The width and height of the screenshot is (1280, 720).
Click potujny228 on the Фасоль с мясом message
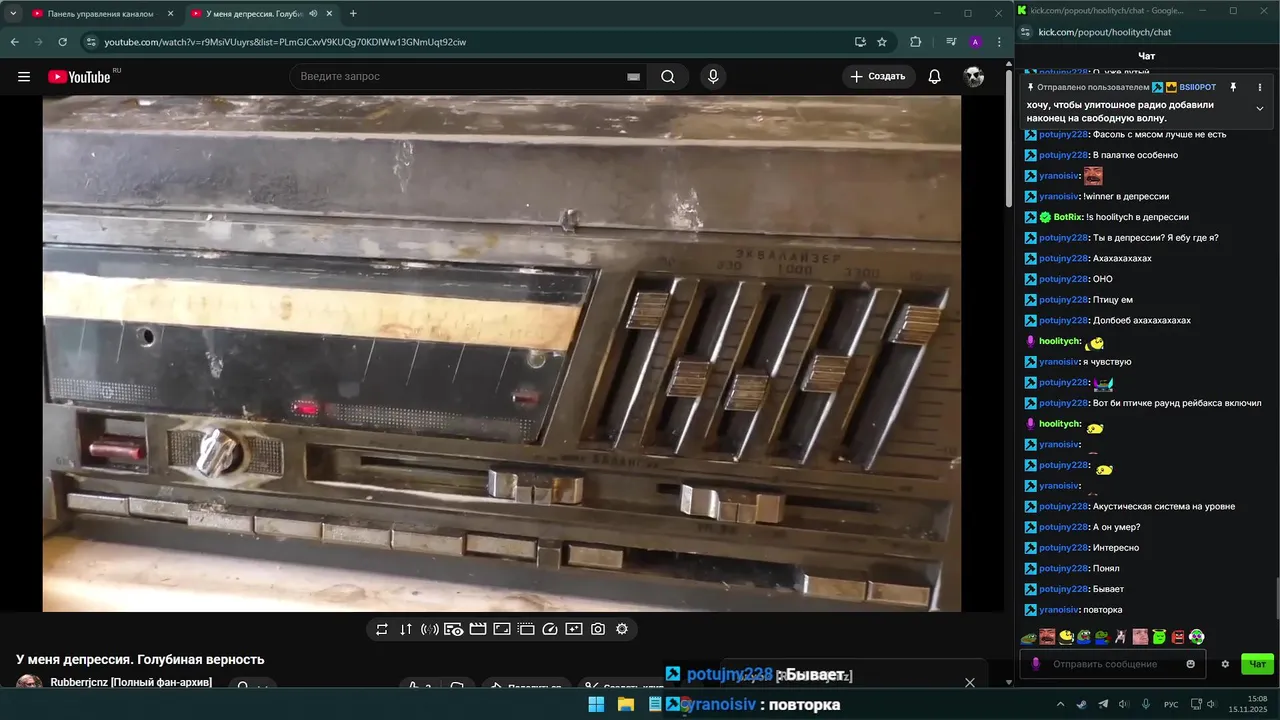(1063, 134)
